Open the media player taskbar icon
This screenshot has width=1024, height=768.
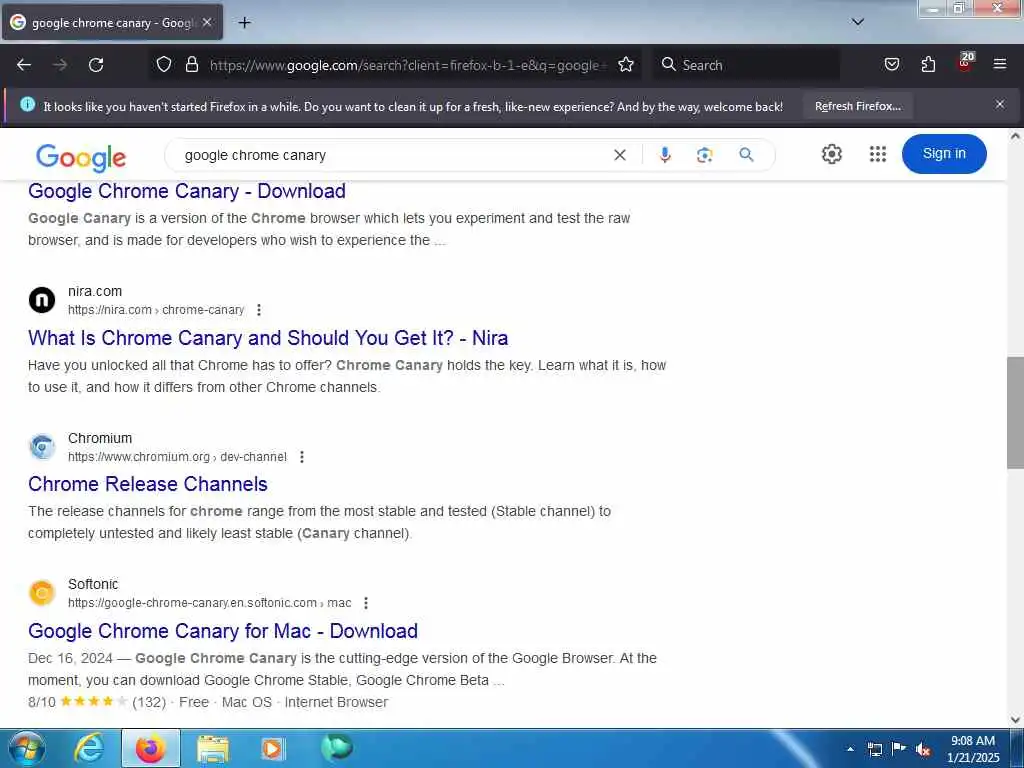click(272, 749)
